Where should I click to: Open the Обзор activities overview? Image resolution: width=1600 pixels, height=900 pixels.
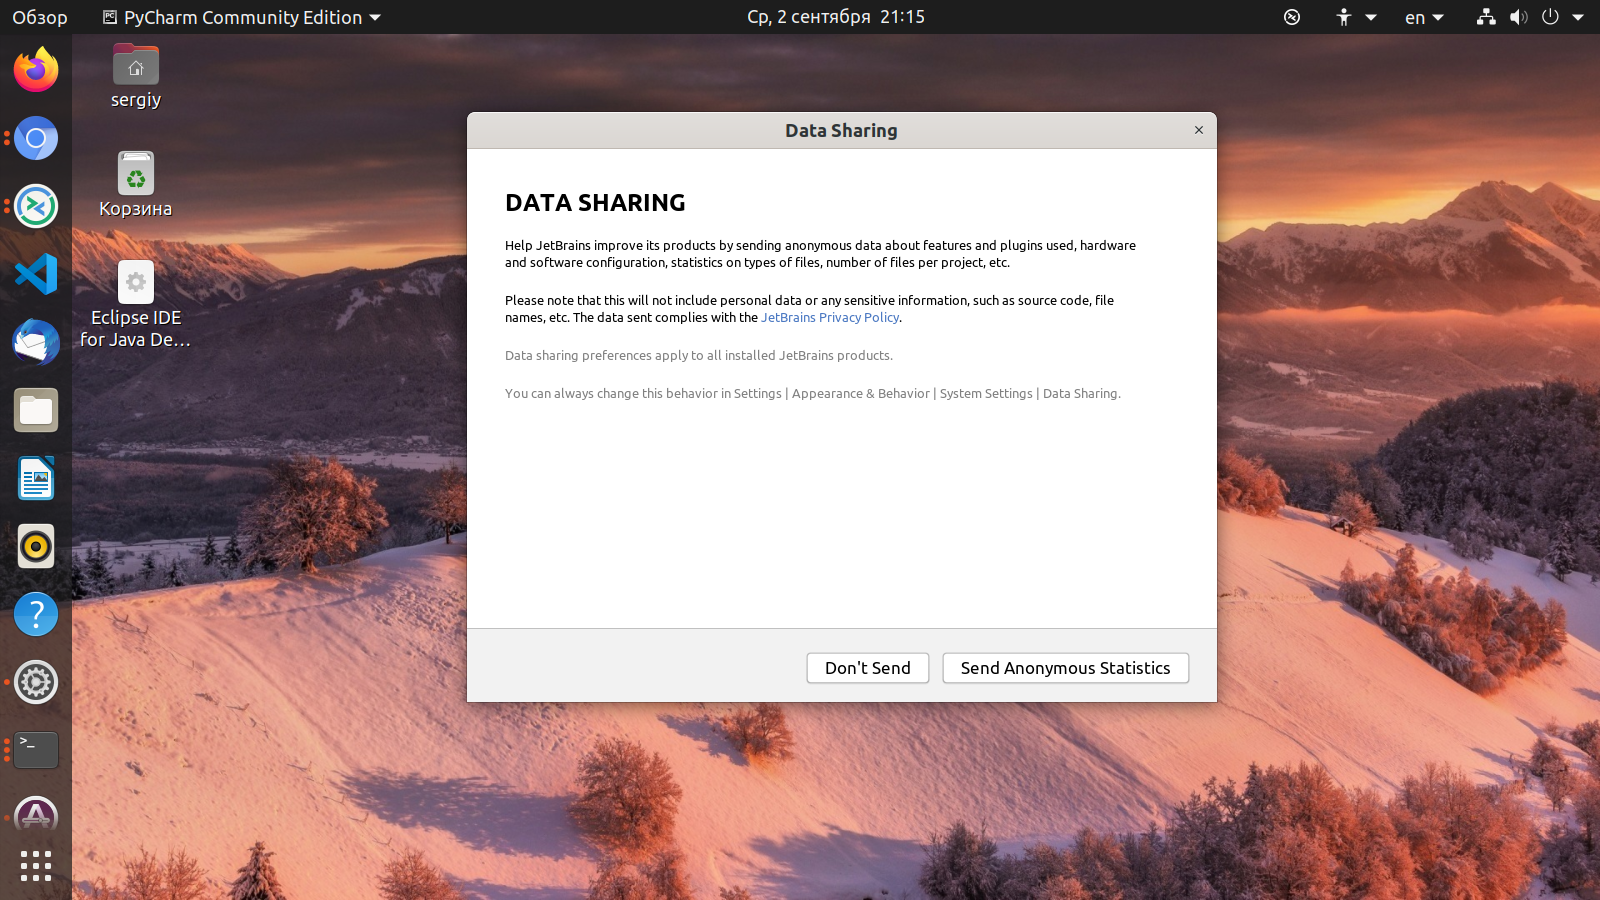pos(40,17)
